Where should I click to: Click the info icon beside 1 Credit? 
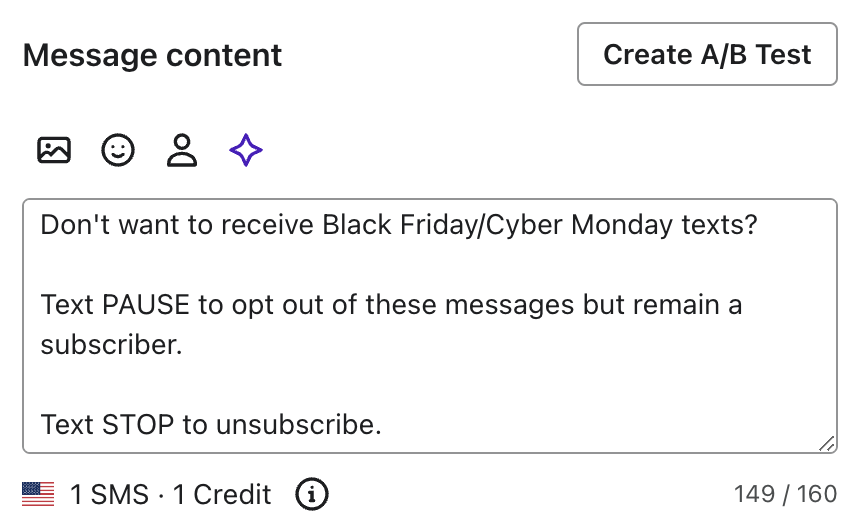[312, 493]
